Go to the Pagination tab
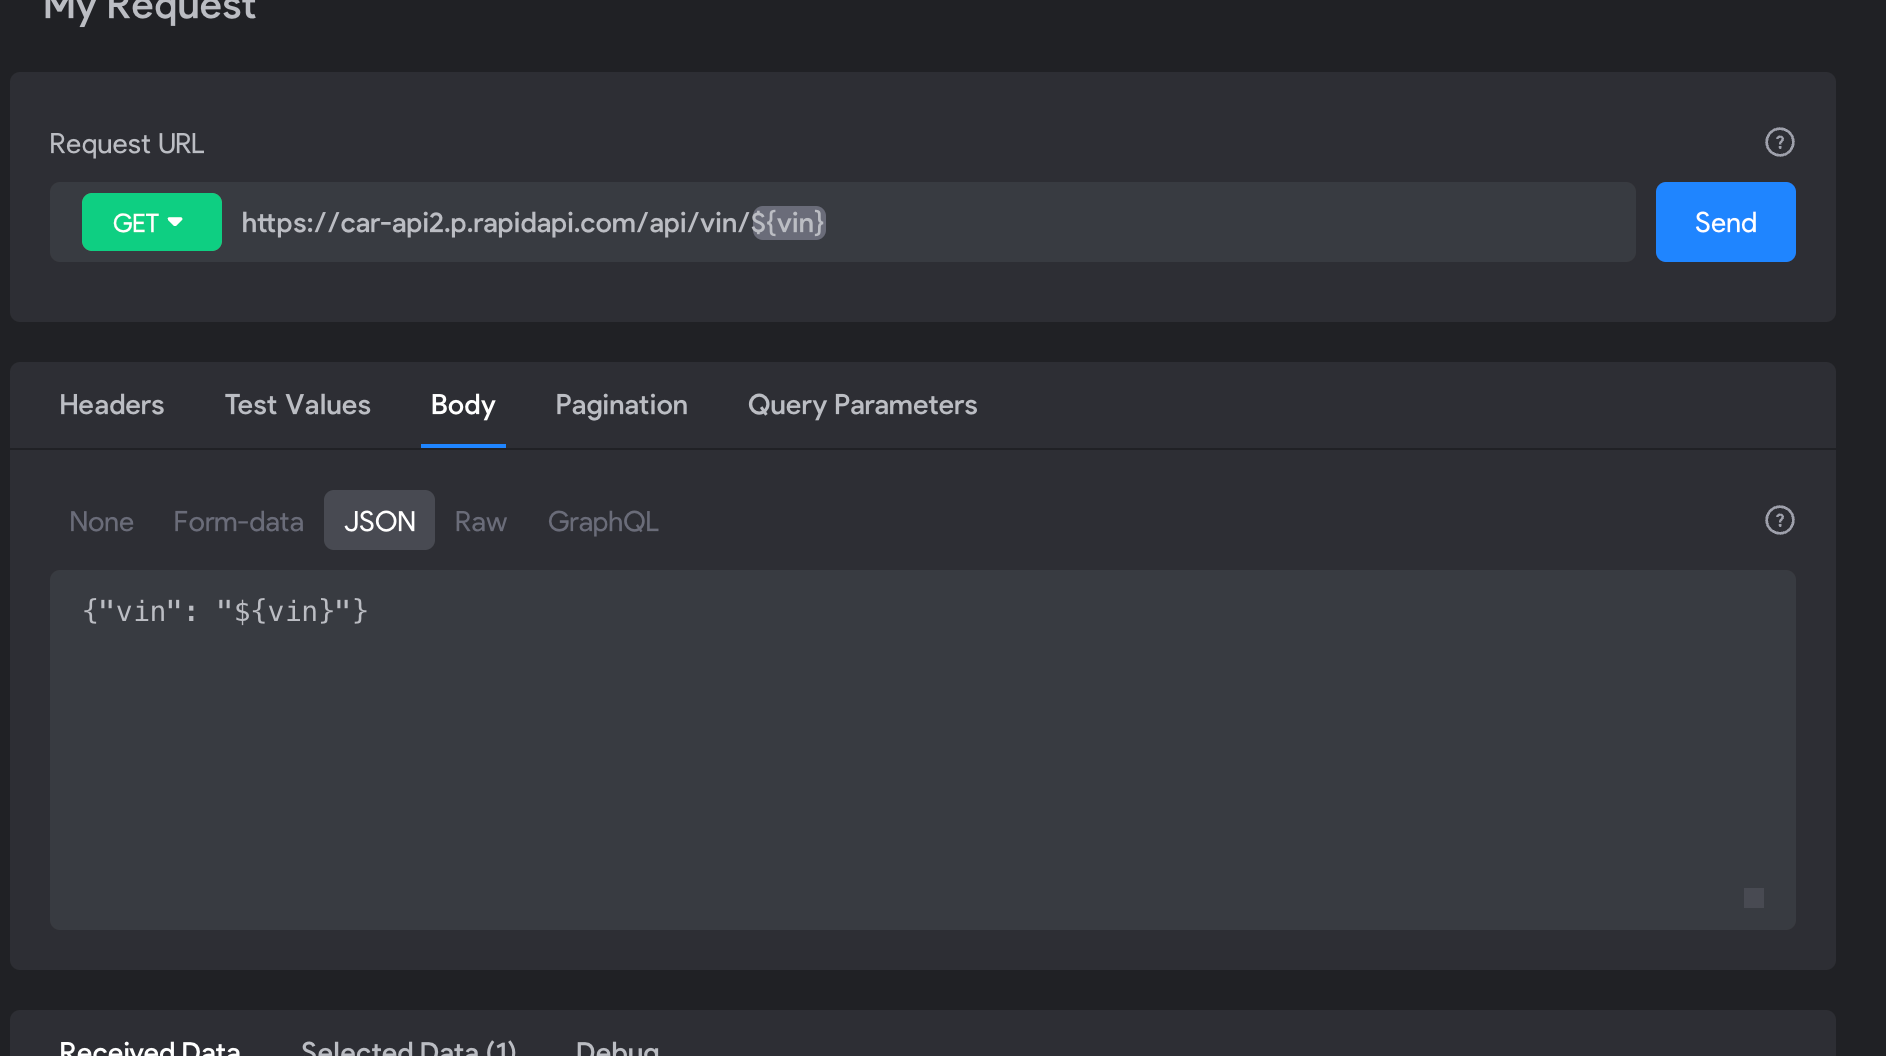This screenshot has width=1886, height=1056. [x=621, y=405]
